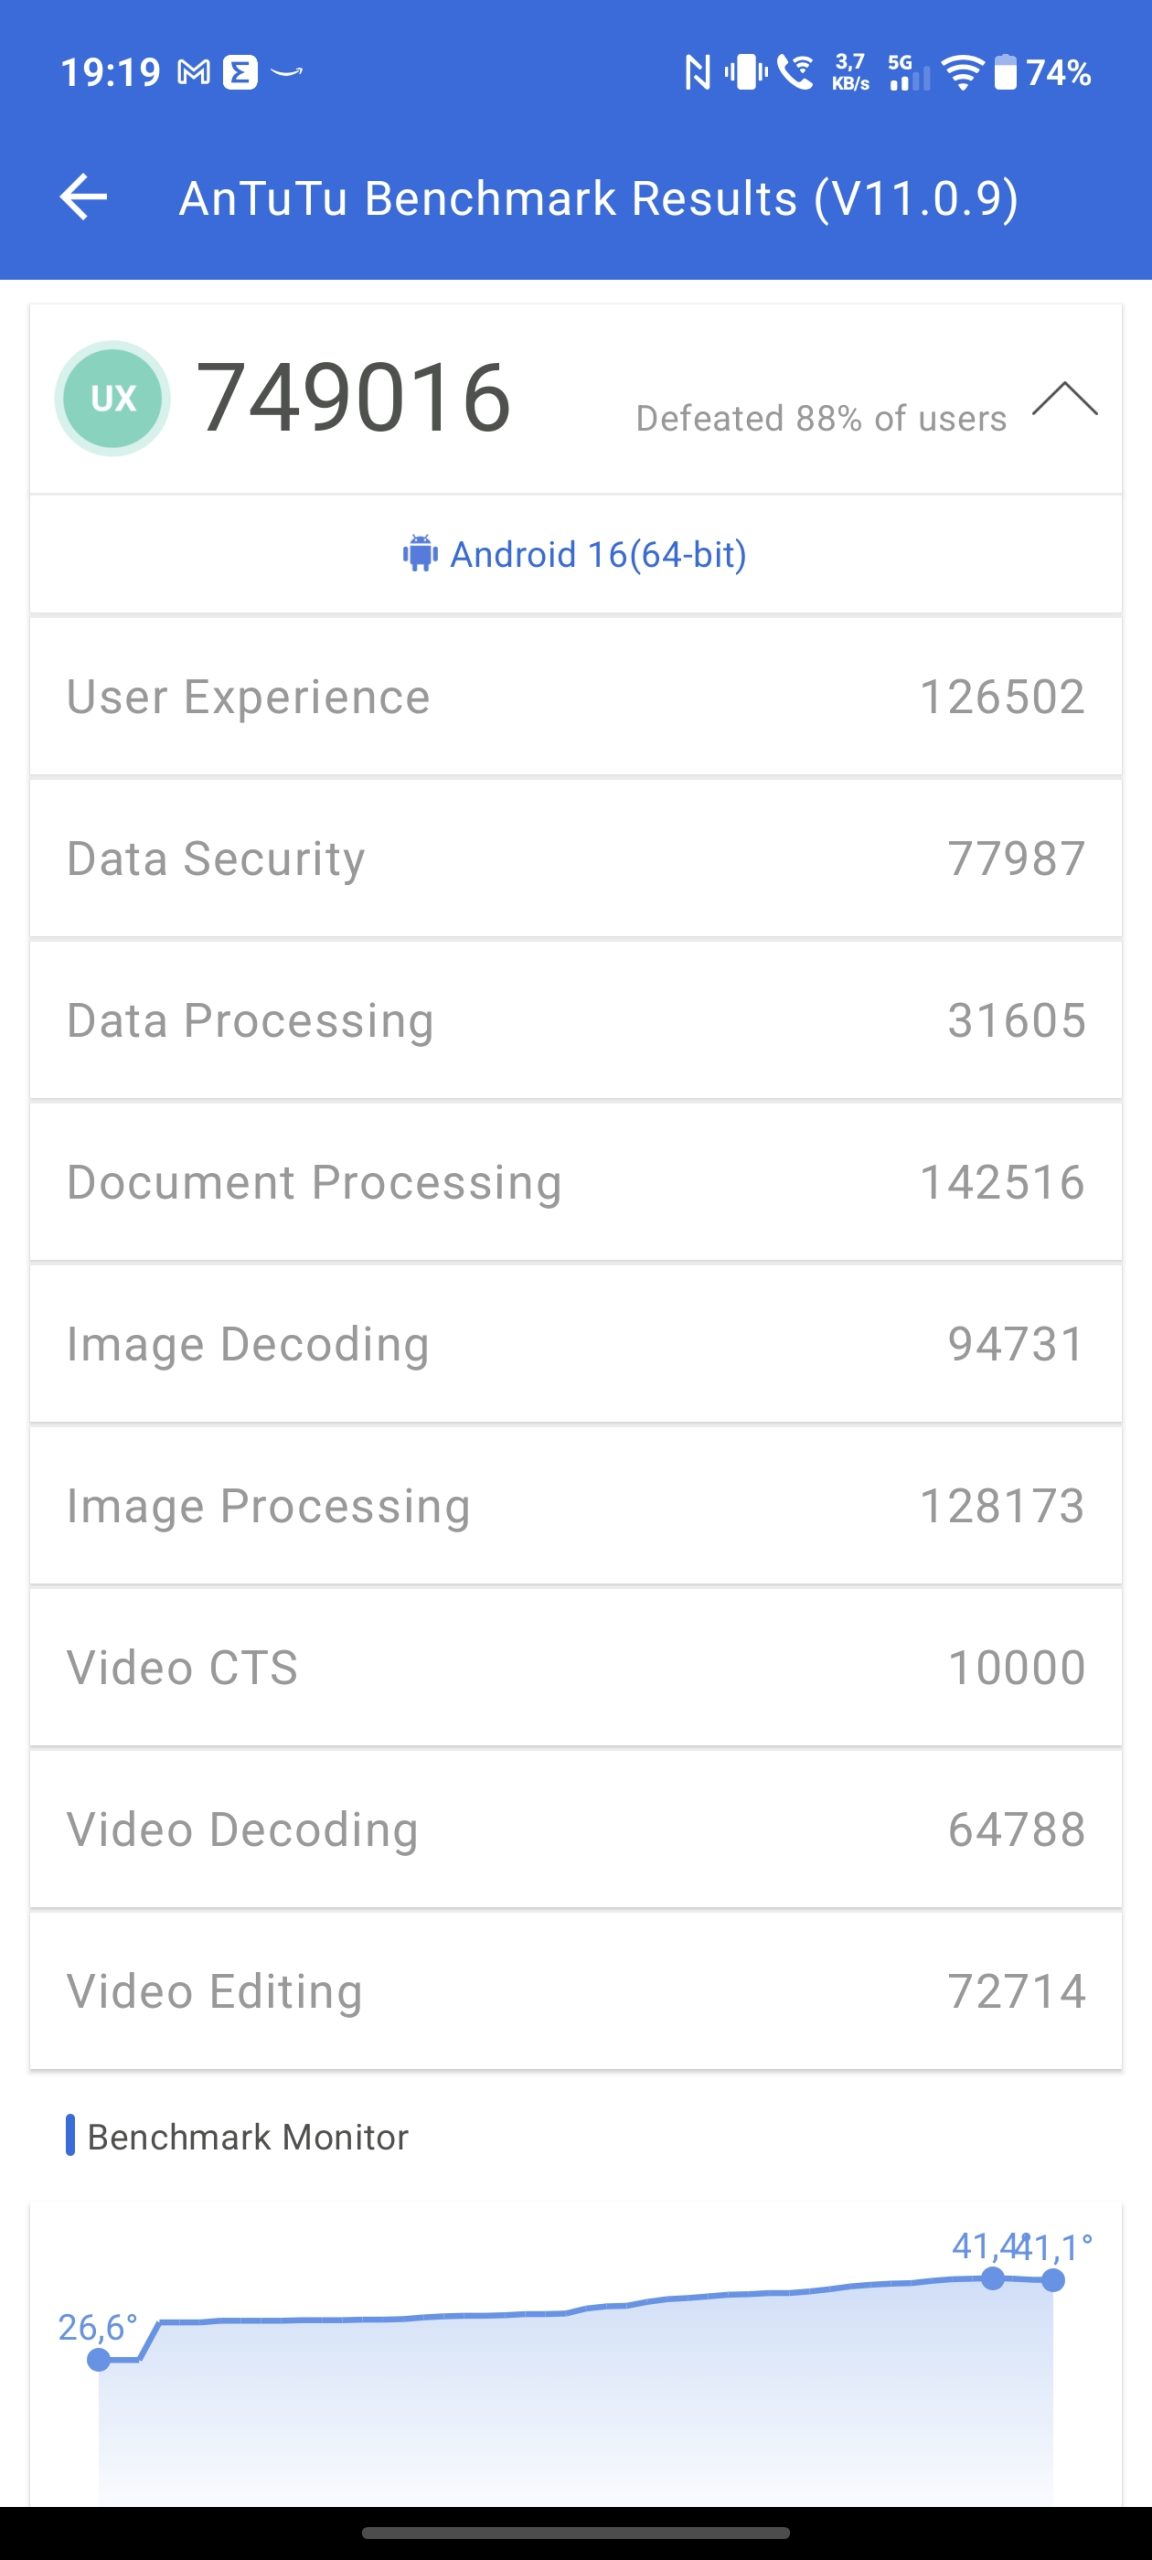
Task: Tap the vibrate mode status icon
Action: [x=746, y=72]
